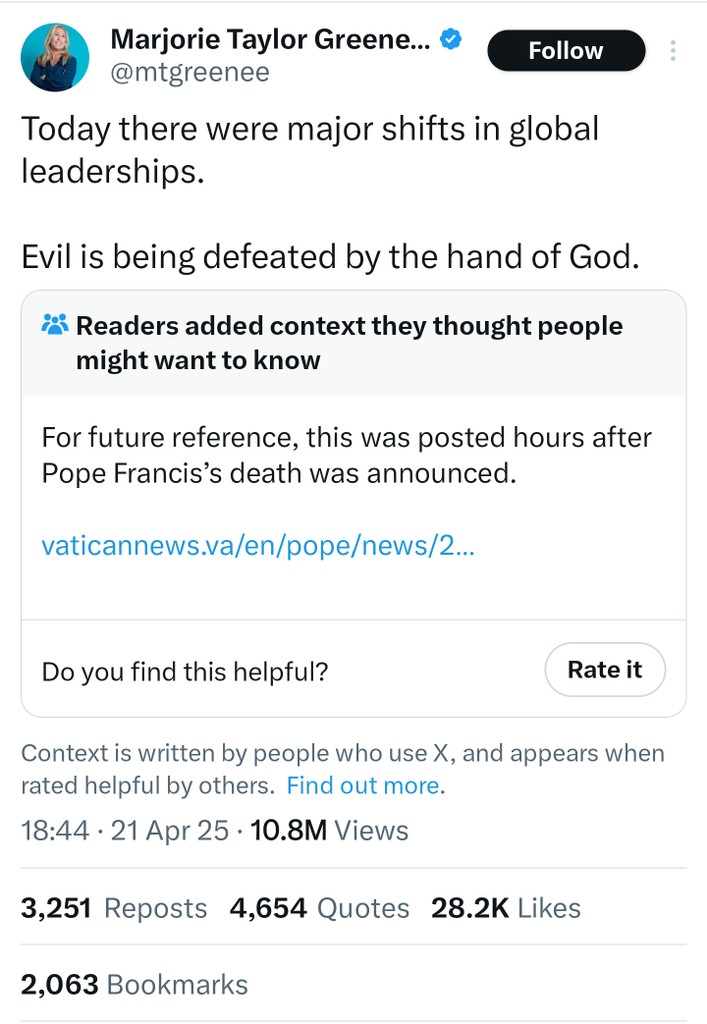Click the 'Evil is being defeated' tweet text
This screenshot has height=1024, width=707.
(x=330, y=257)
